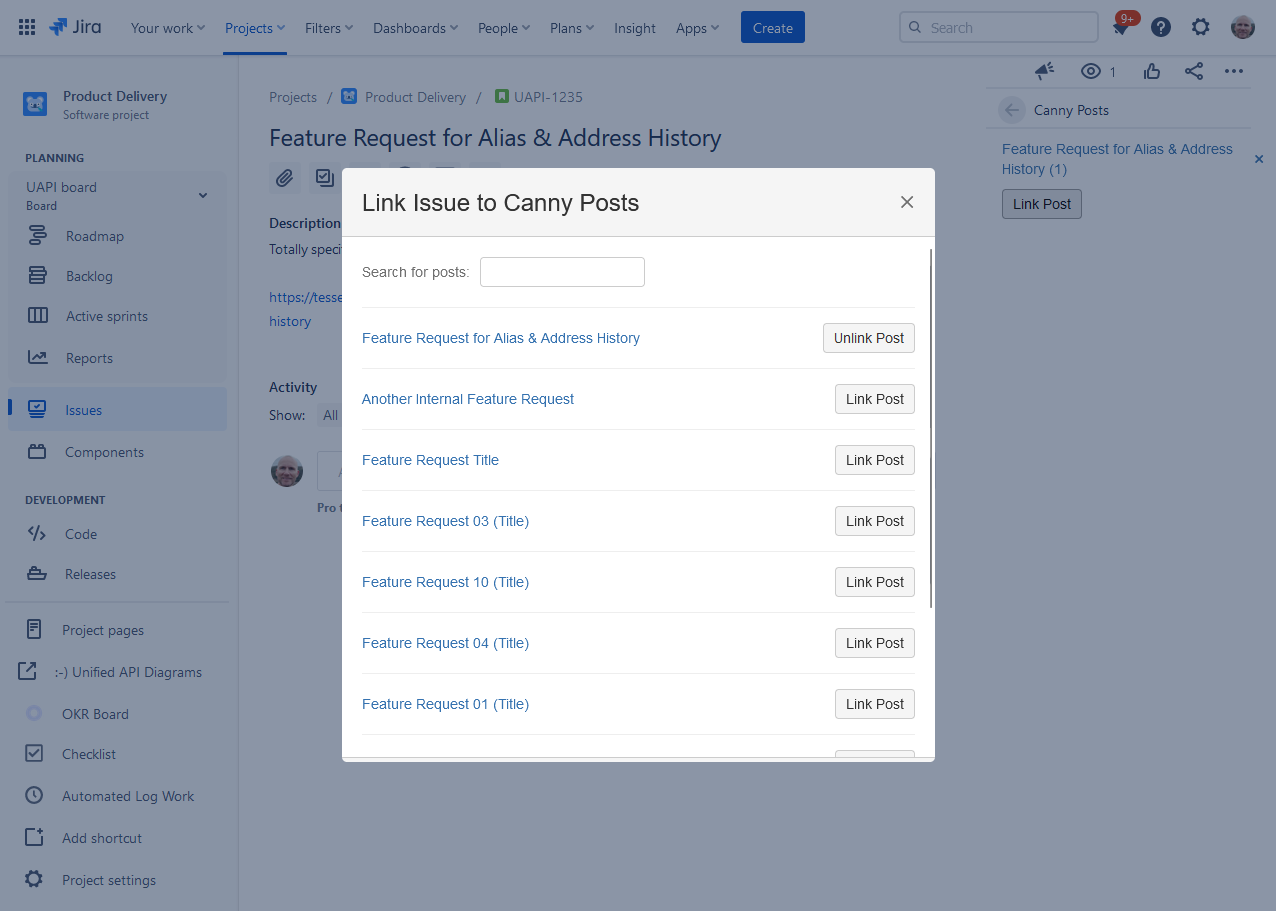
Task: Link the Another Internal Feature Request post
Action: [x=874, y=399]
